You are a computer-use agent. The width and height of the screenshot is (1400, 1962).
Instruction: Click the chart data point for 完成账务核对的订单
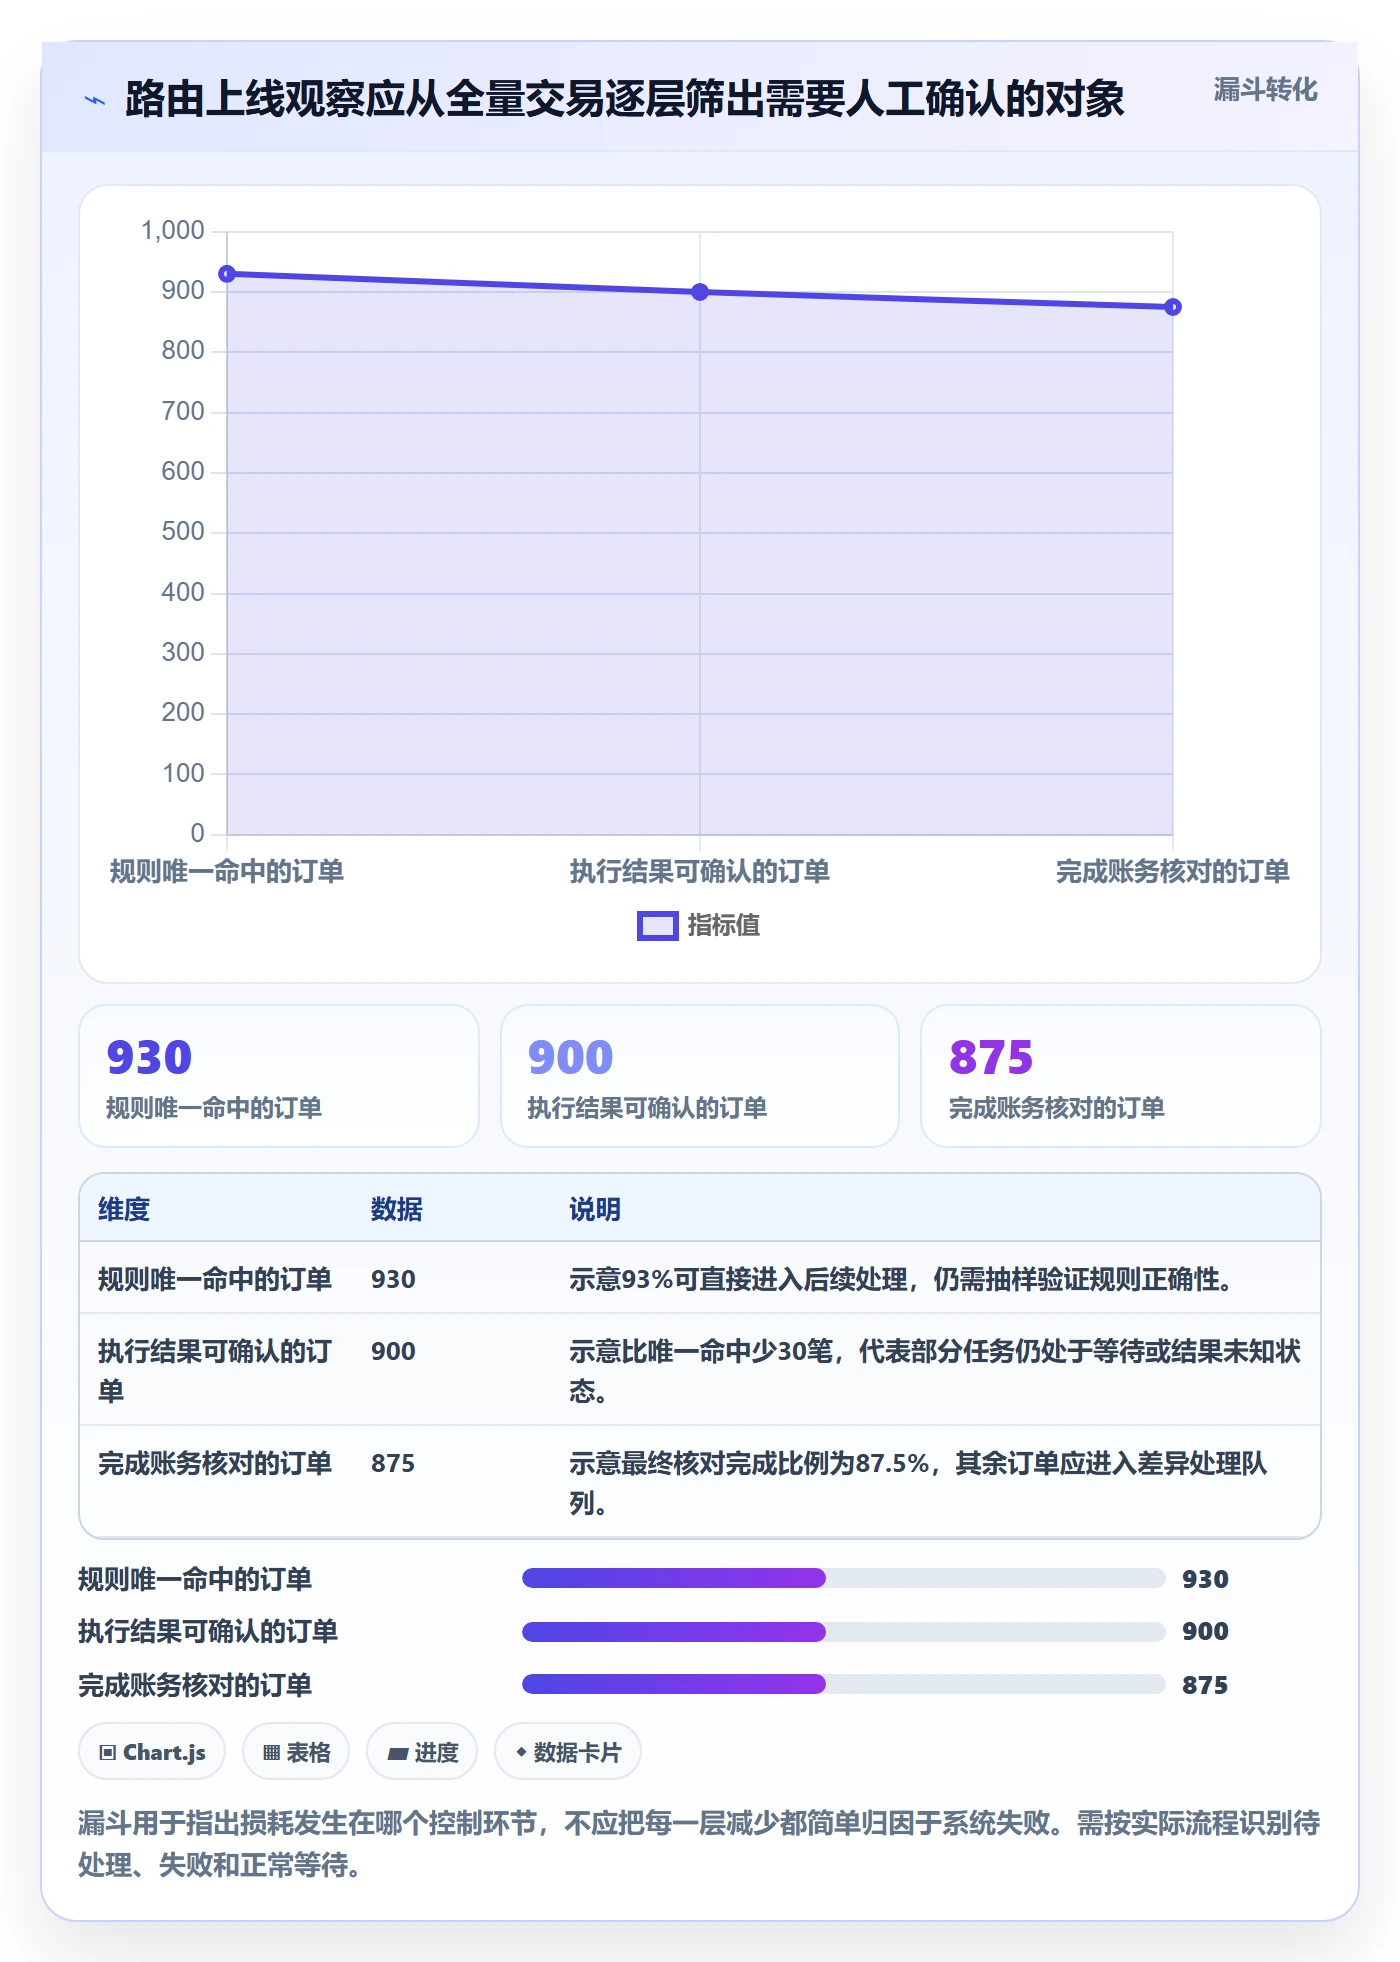(1173, 307)
